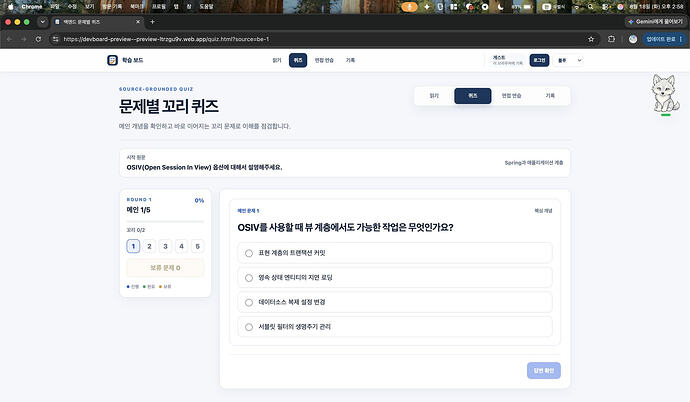Click the sparkle icon in the menu bar
The image size is (690, 402).
pos(426,7)
